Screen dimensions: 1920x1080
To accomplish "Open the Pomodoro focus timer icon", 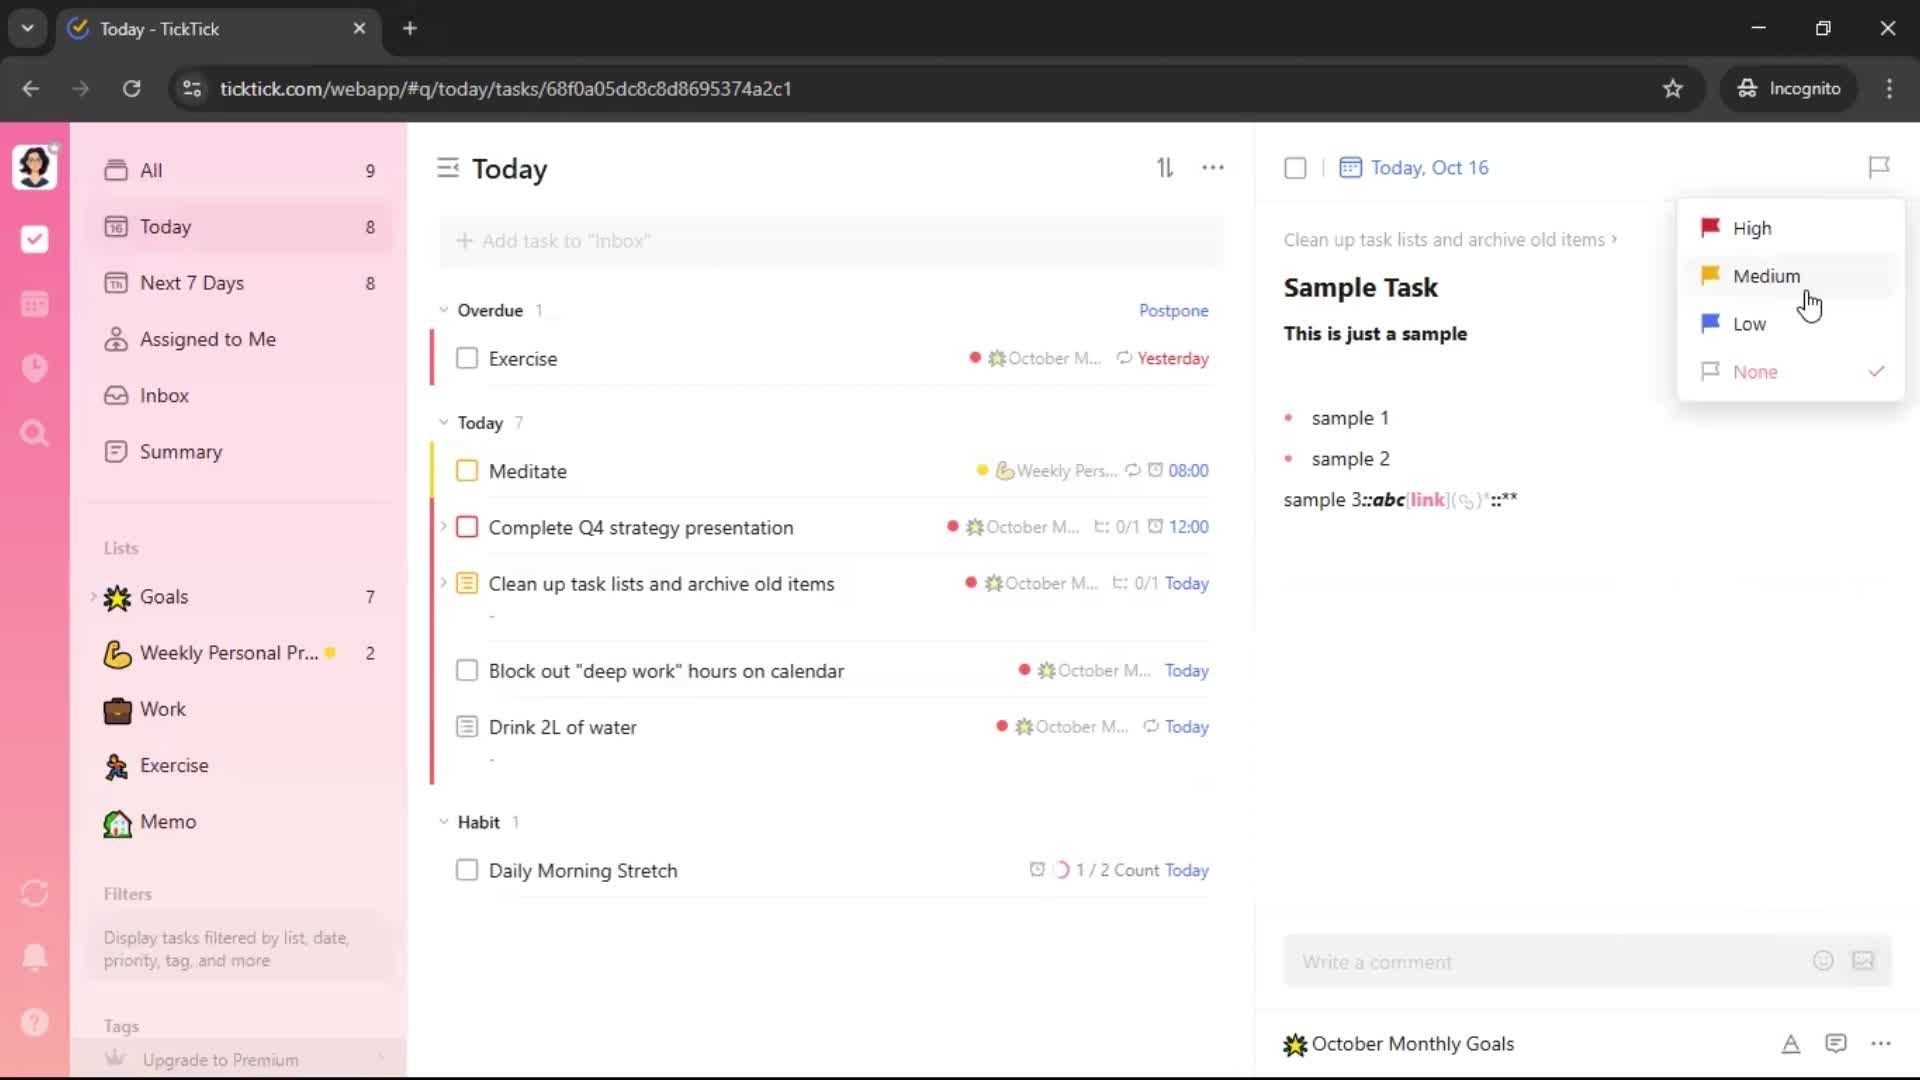I will pyautogui.click(x=34, y=368).
